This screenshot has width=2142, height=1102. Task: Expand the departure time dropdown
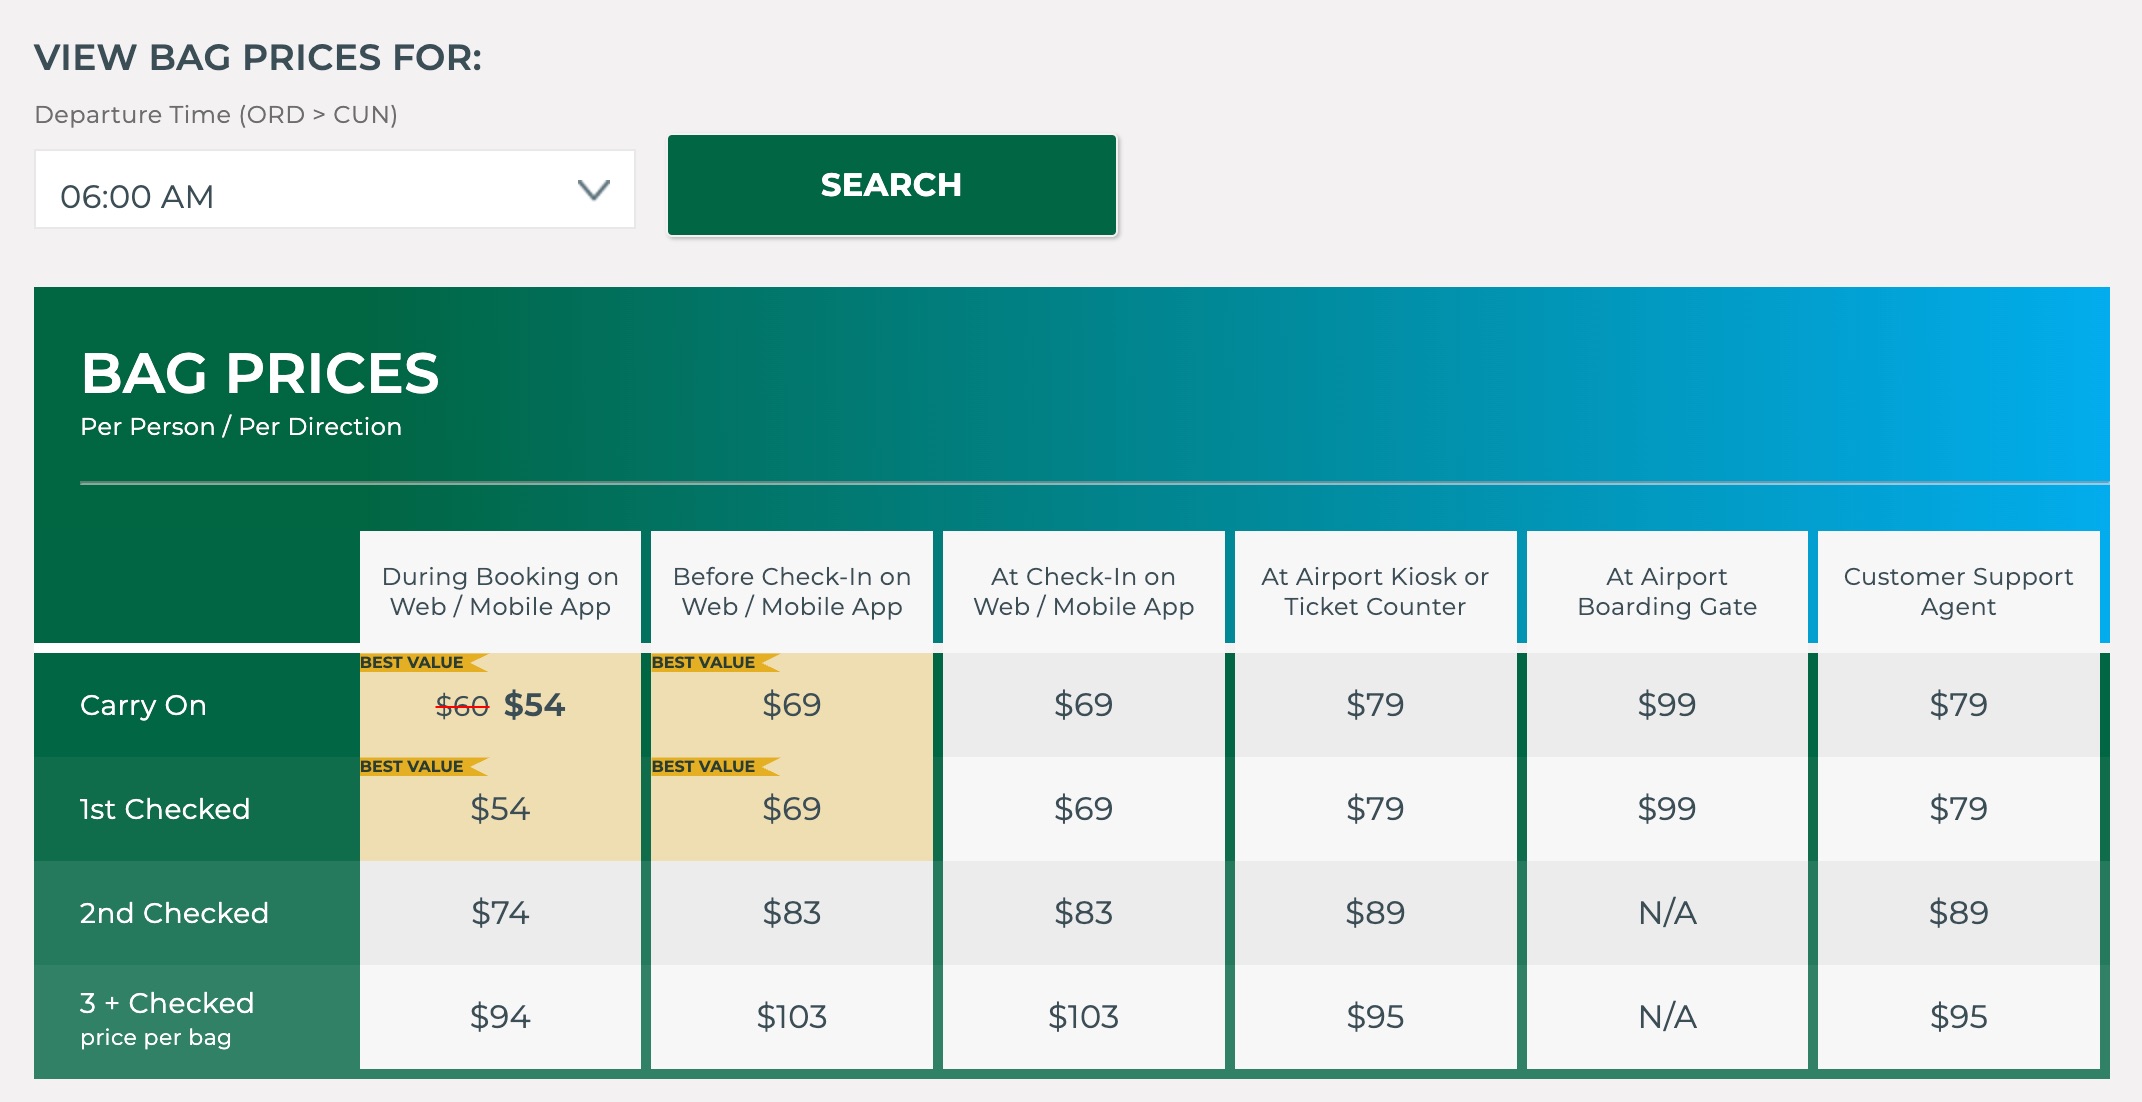tap(335, 190)
